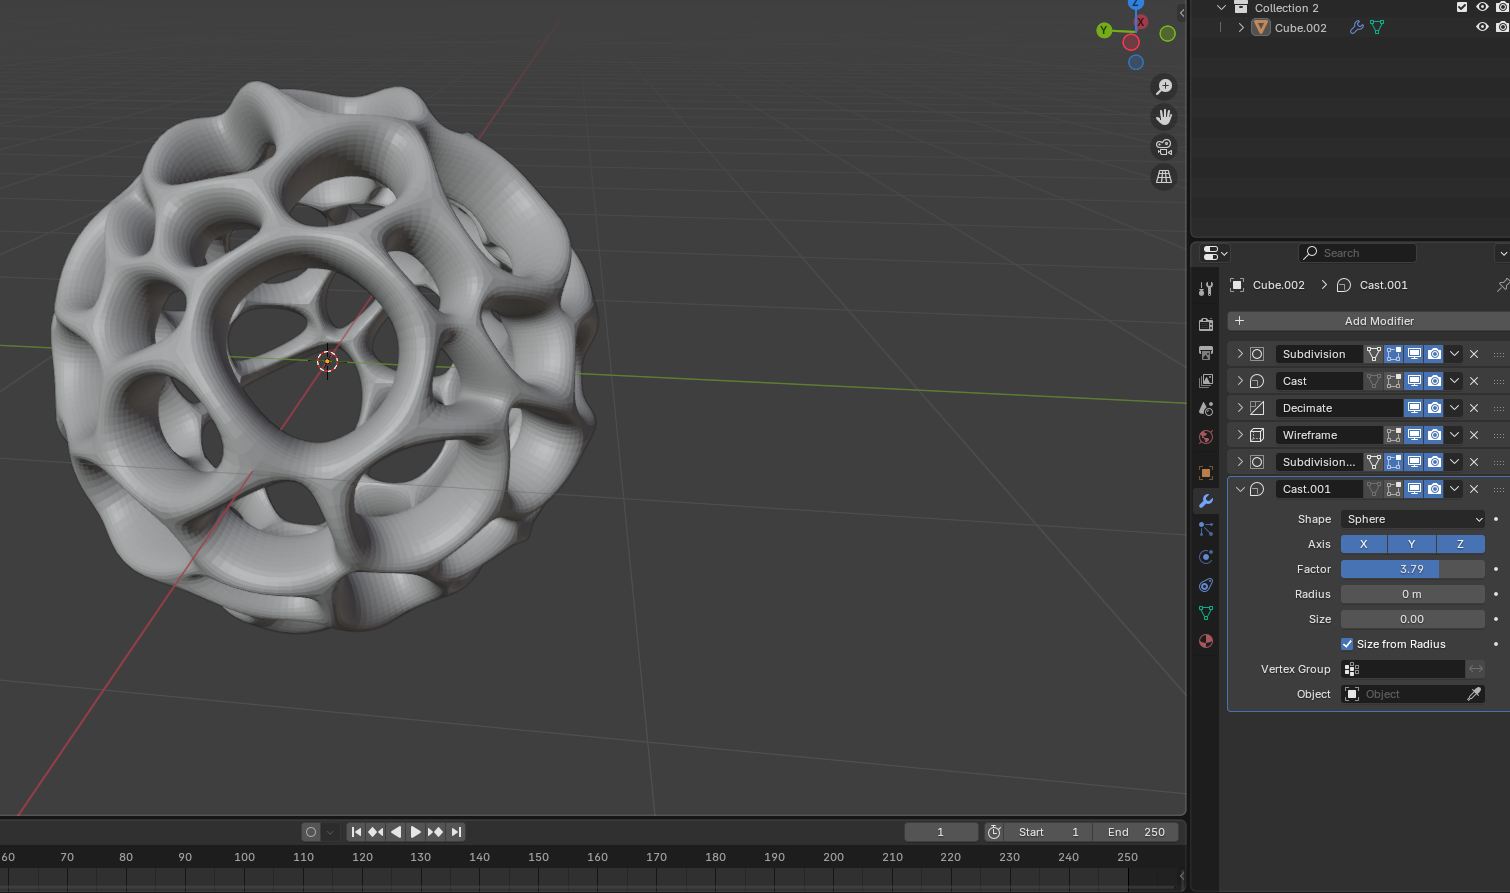Uncheck Size from Radius
This screenshot has height=893, width=1510.
[x=1347, y=644]
